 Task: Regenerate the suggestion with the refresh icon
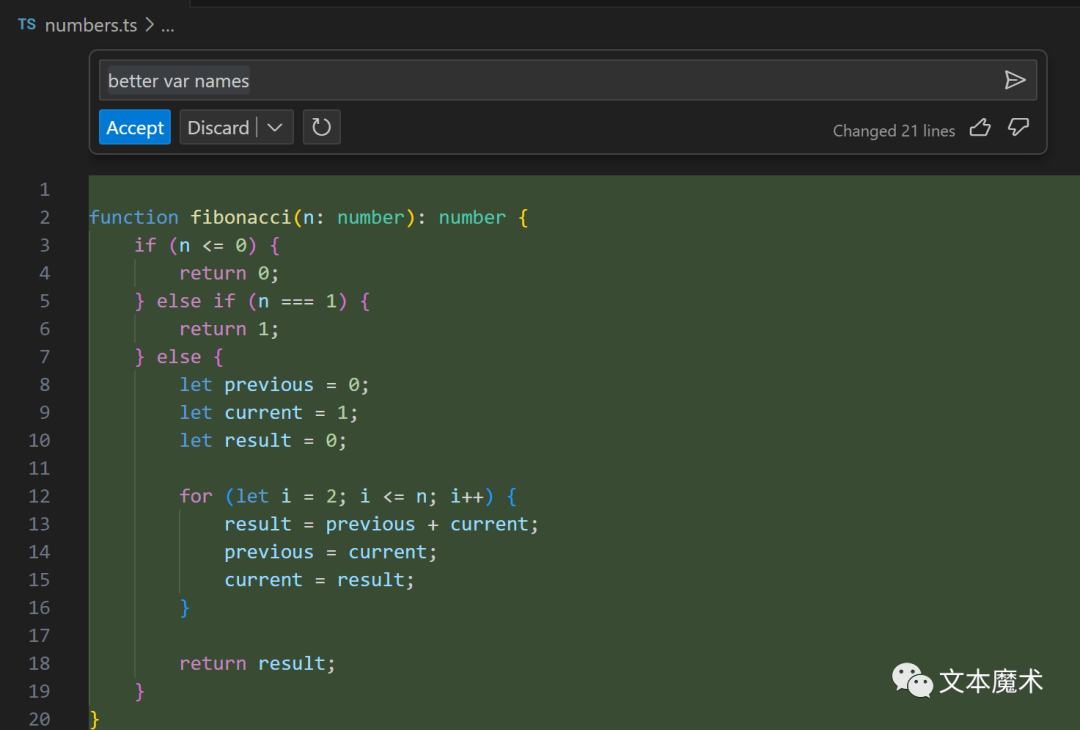[x=322, y=127]
